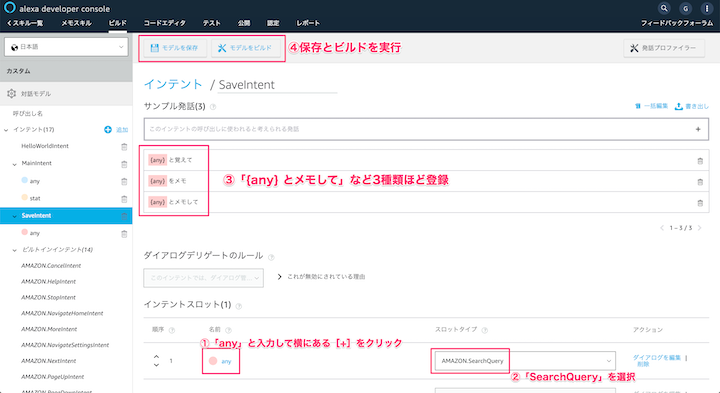Collapse the インテント(17) tree section
The height and width of the screenshot is (393, 720).
coord(6,130)
